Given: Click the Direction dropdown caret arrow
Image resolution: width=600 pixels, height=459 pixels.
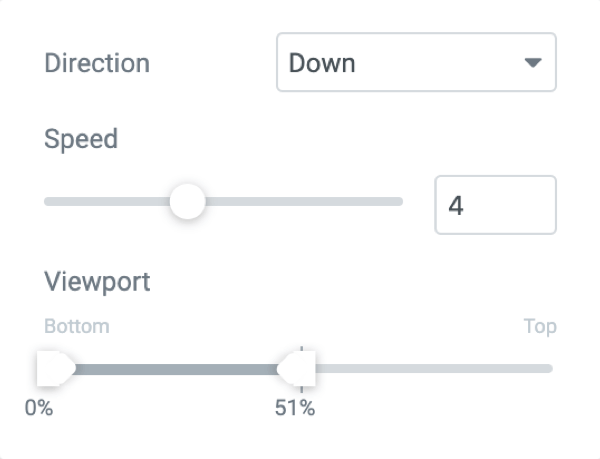Looking at the screenshot, I should [x=533, y=63].
